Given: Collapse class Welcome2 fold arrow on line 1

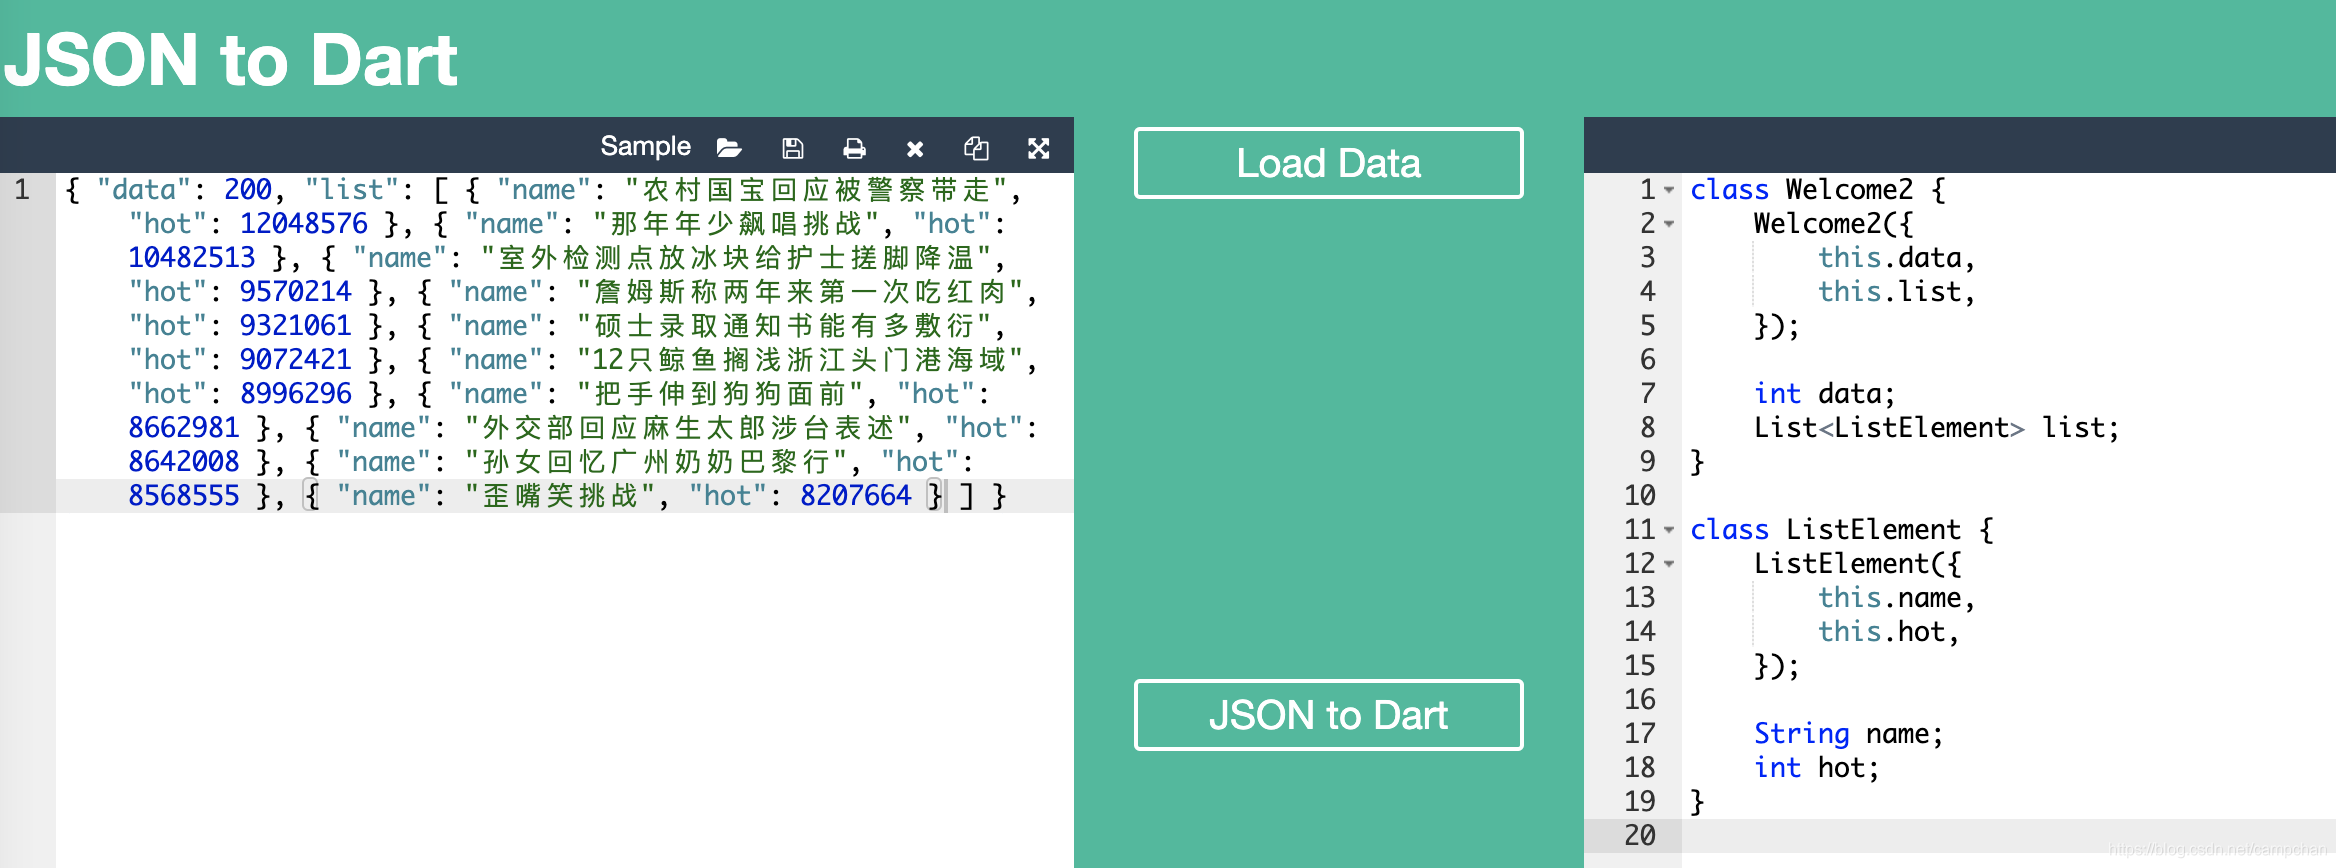Looking at the screenshot, I should [1669, 190].
